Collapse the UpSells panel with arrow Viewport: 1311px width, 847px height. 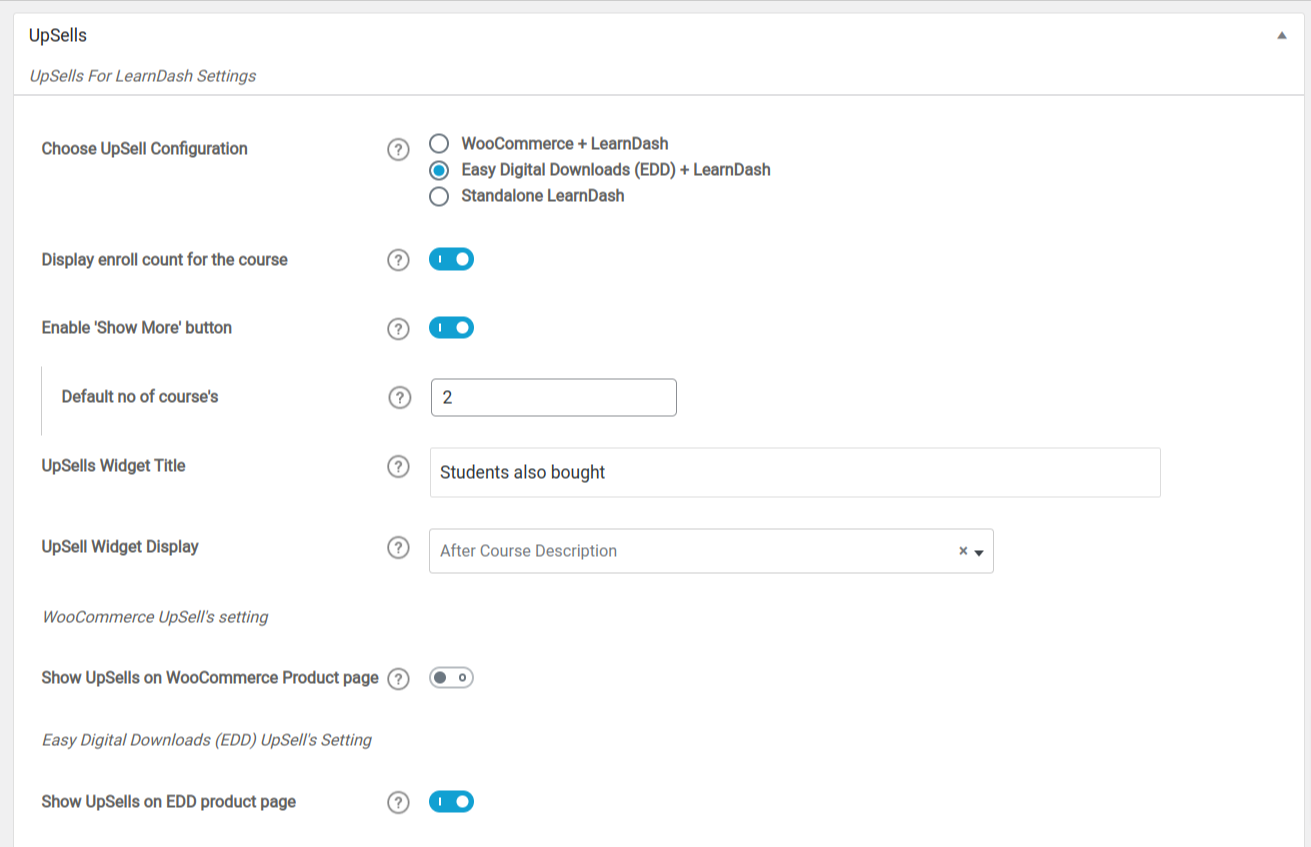1282,36
